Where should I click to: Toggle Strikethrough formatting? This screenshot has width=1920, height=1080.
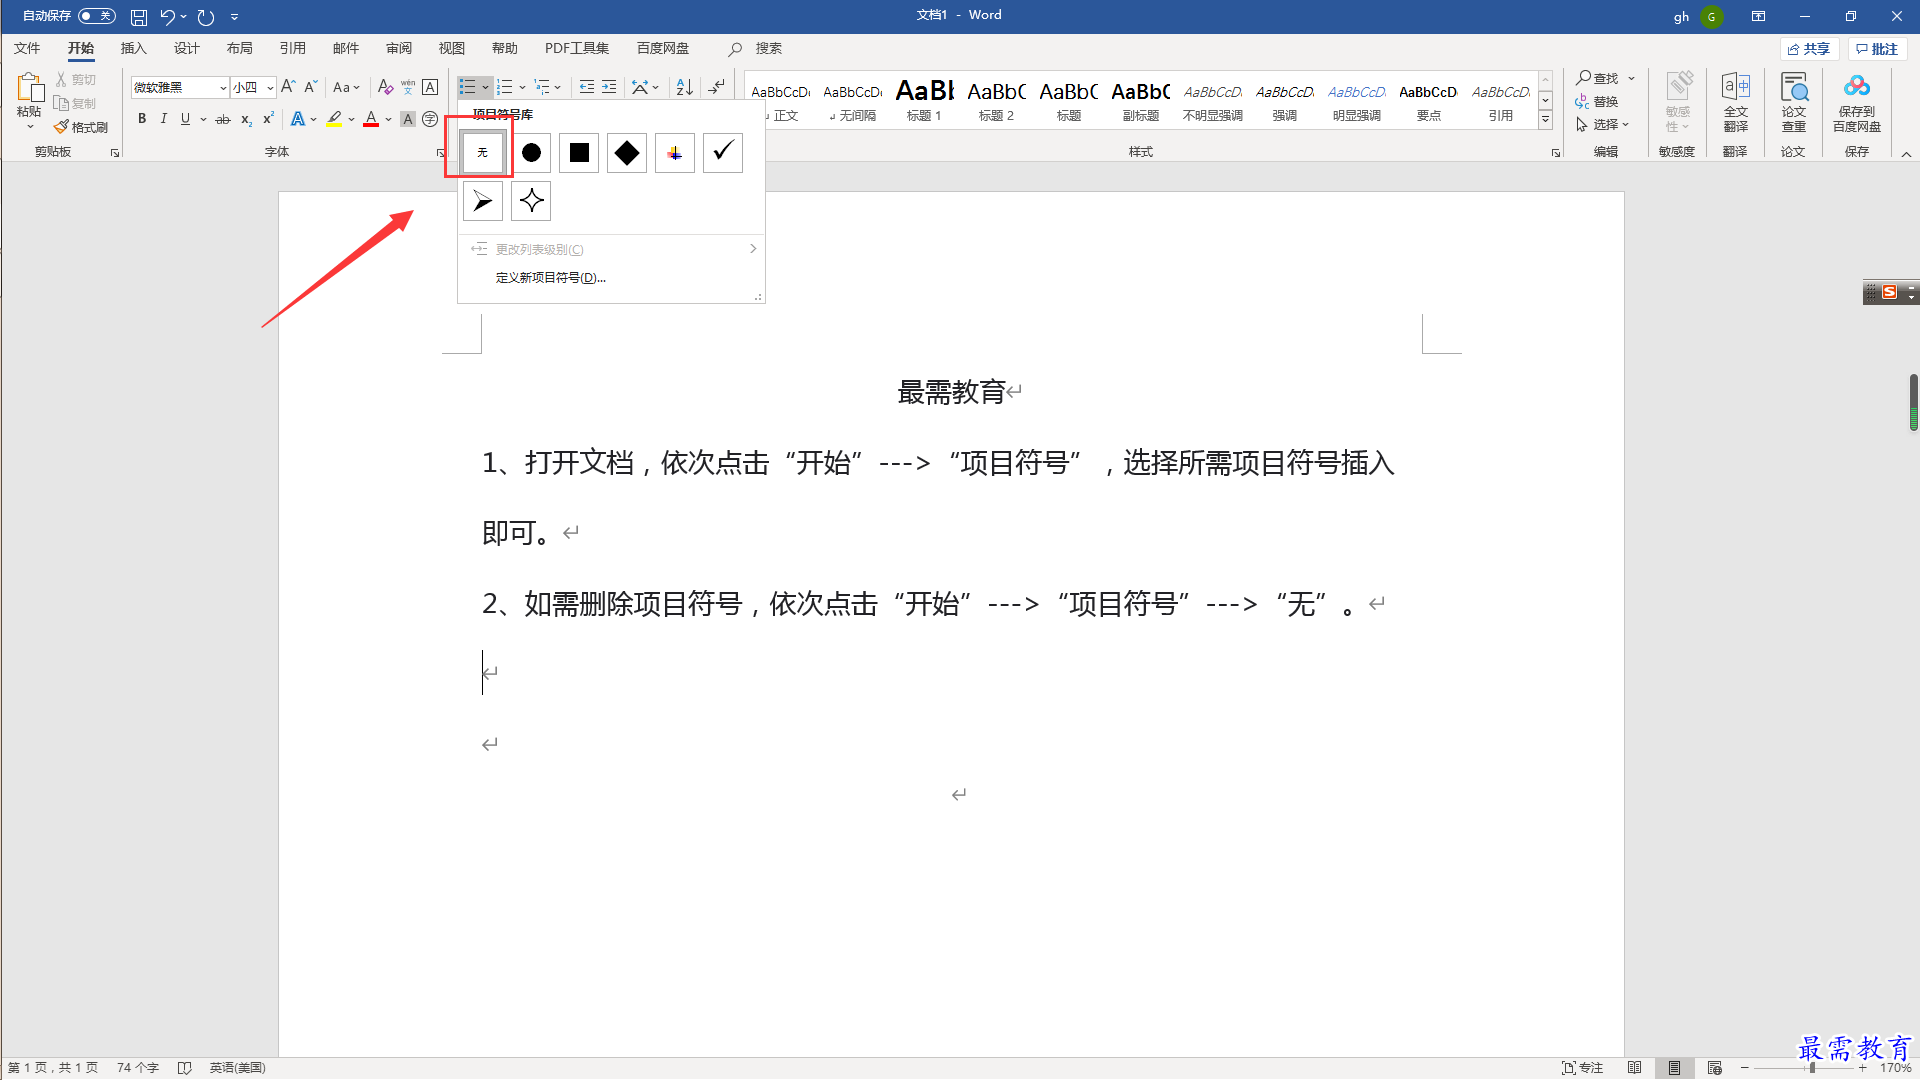223,119
